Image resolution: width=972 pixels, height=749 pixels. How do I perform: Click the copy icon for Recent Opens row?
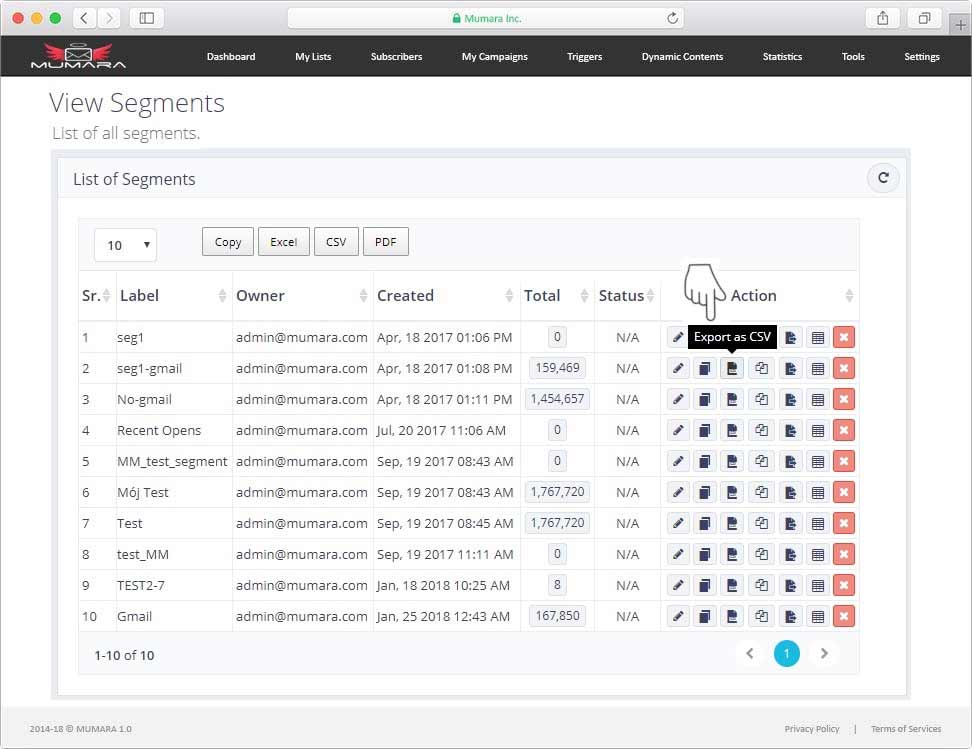[705, 430]
